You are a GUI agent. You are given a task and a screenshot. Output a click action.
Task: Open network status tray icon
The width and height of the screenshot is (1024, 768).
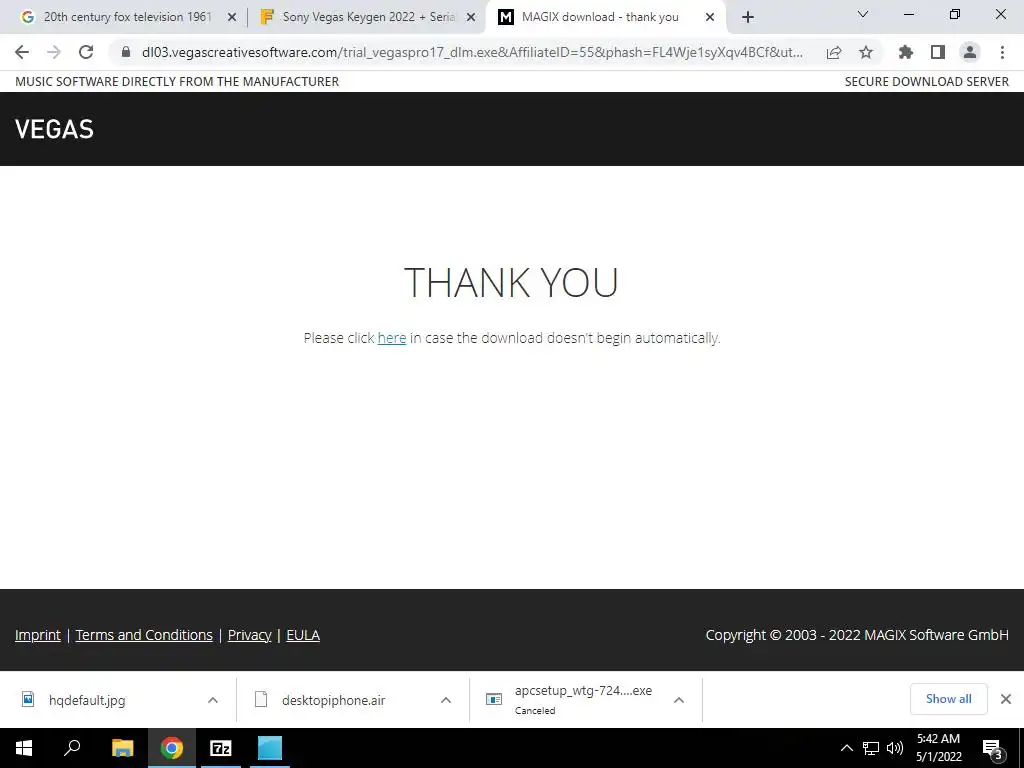tap(871, 748)
